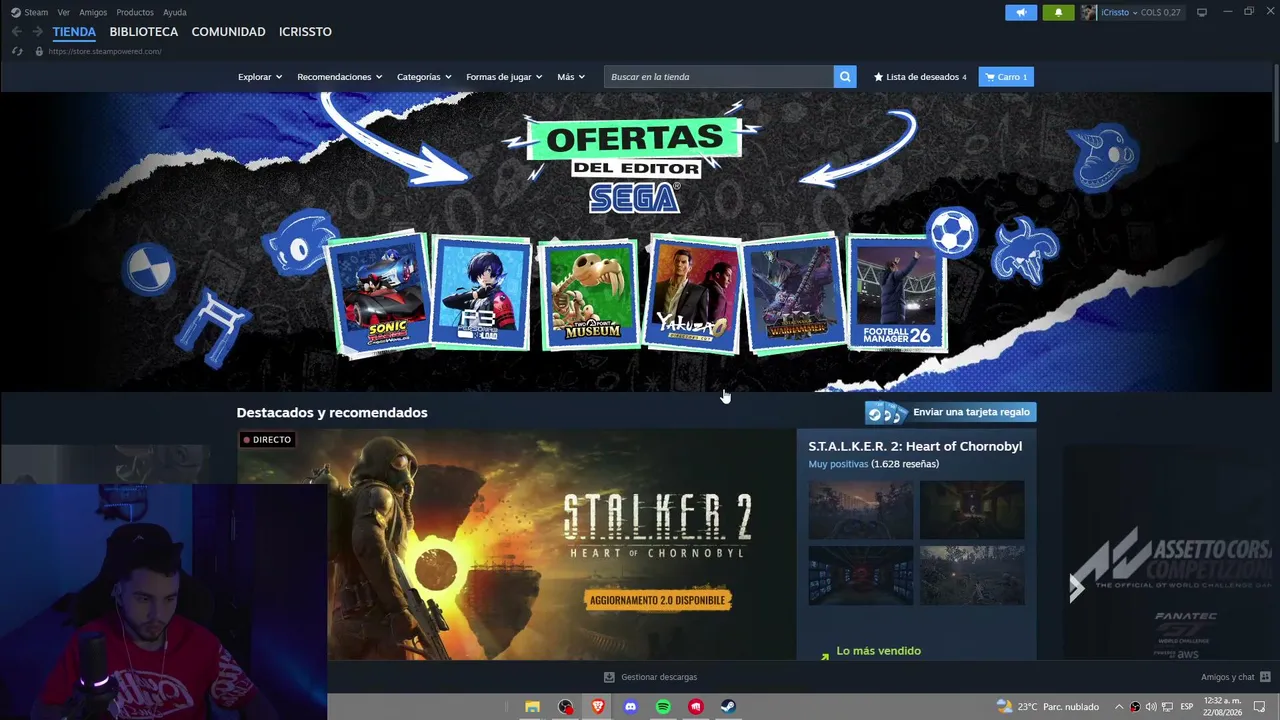View the bottom-right S.T.A.L.K.E.R. 2 screenshot thumbnail
This screenshot has width=1280, height=720.
click(972, 575)
